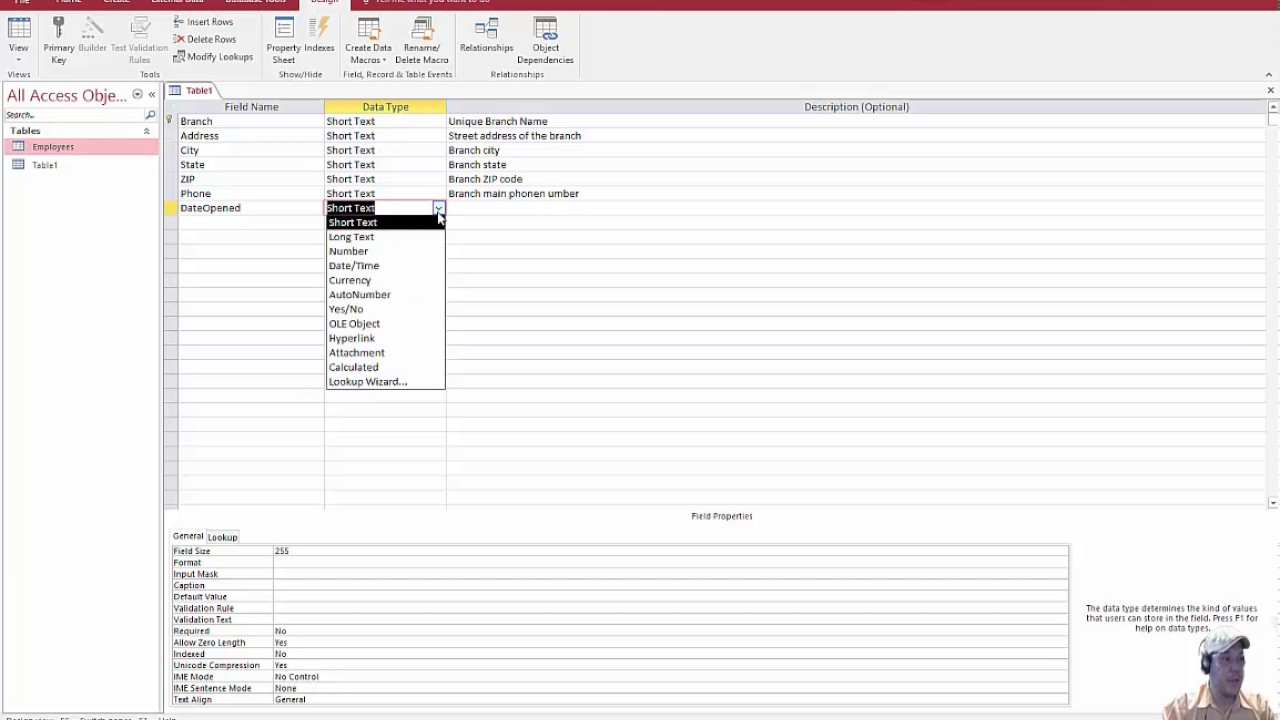Choose Calculated from the data type list

[x=385, y=367]
